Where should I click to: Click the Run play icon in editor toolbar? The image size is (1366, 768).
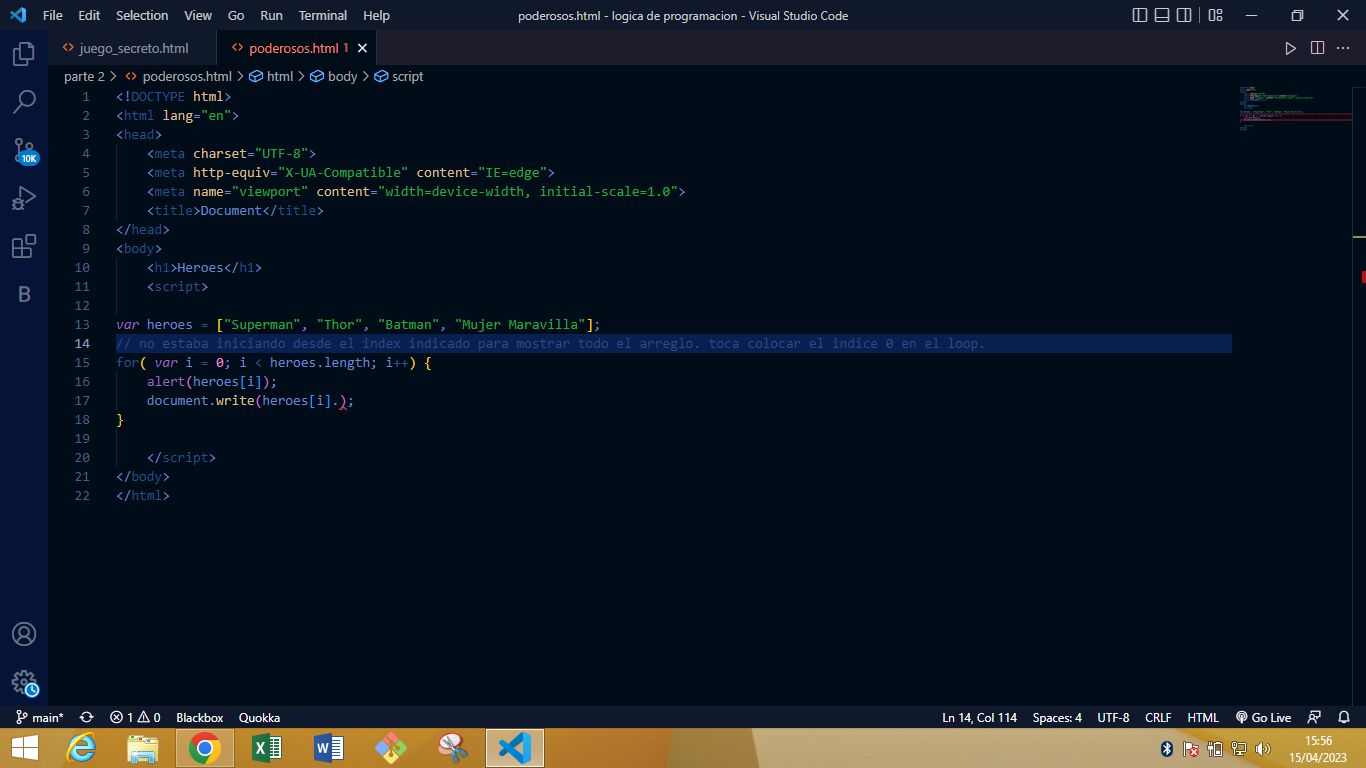1290,48
